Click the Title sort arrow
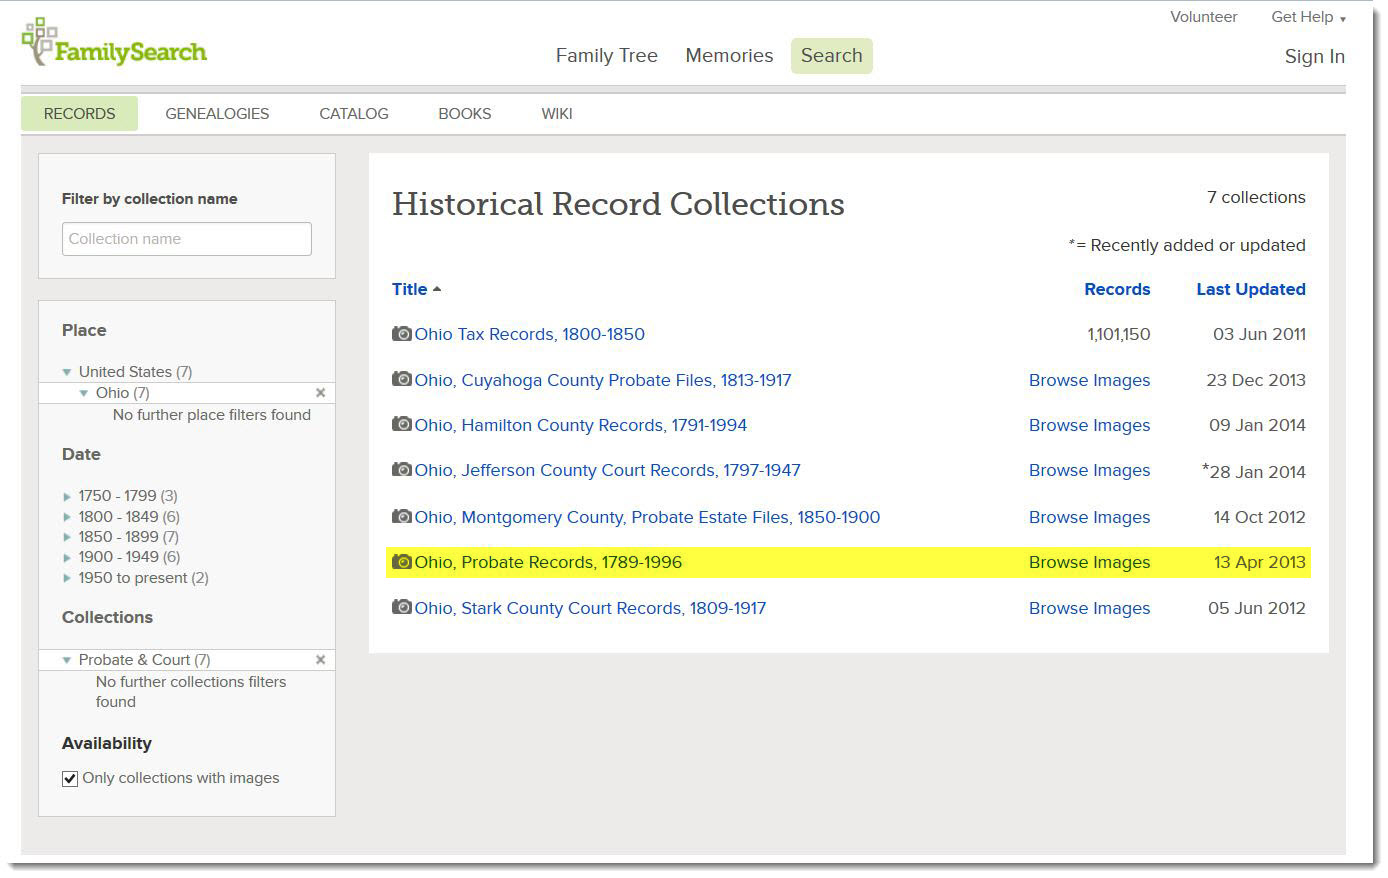The image size is (1388, 878). click(x=437, y=289)
